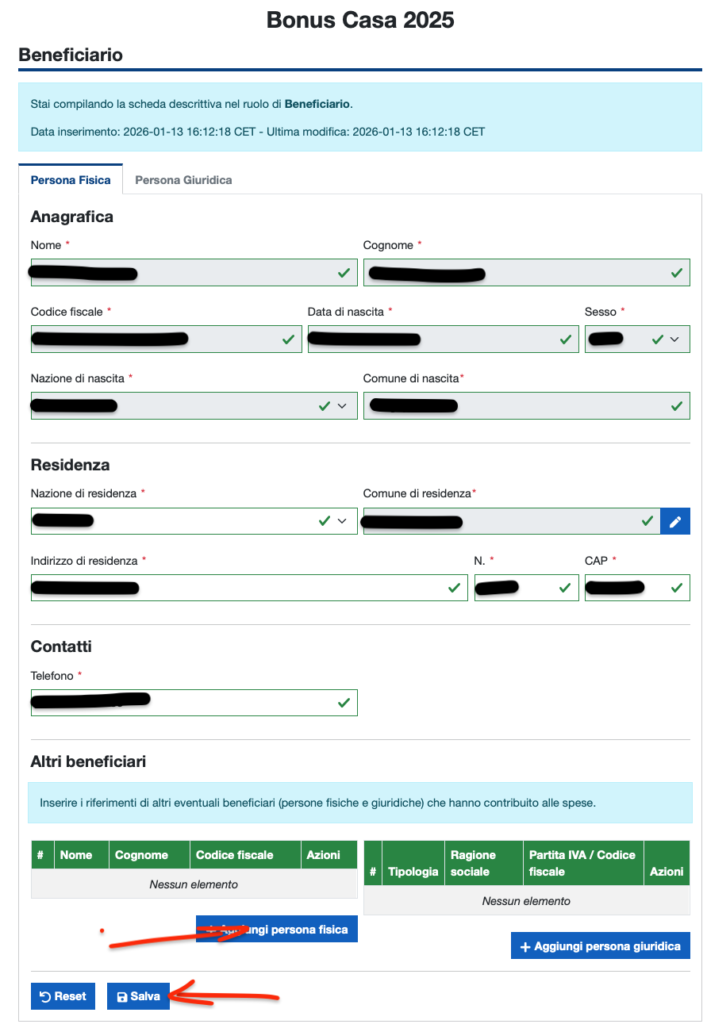Screen dimensions: 707x1024
Task: Open the Nazione di residenza dropdown
Action: (x=342, y=521)
